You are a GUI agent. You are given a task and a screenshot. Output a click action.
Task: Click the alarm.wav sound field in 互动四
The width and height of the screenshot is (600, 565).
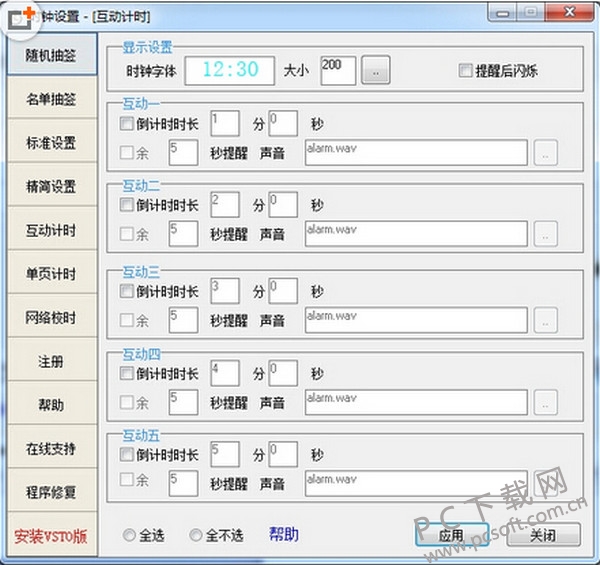(x=416, y=402)
